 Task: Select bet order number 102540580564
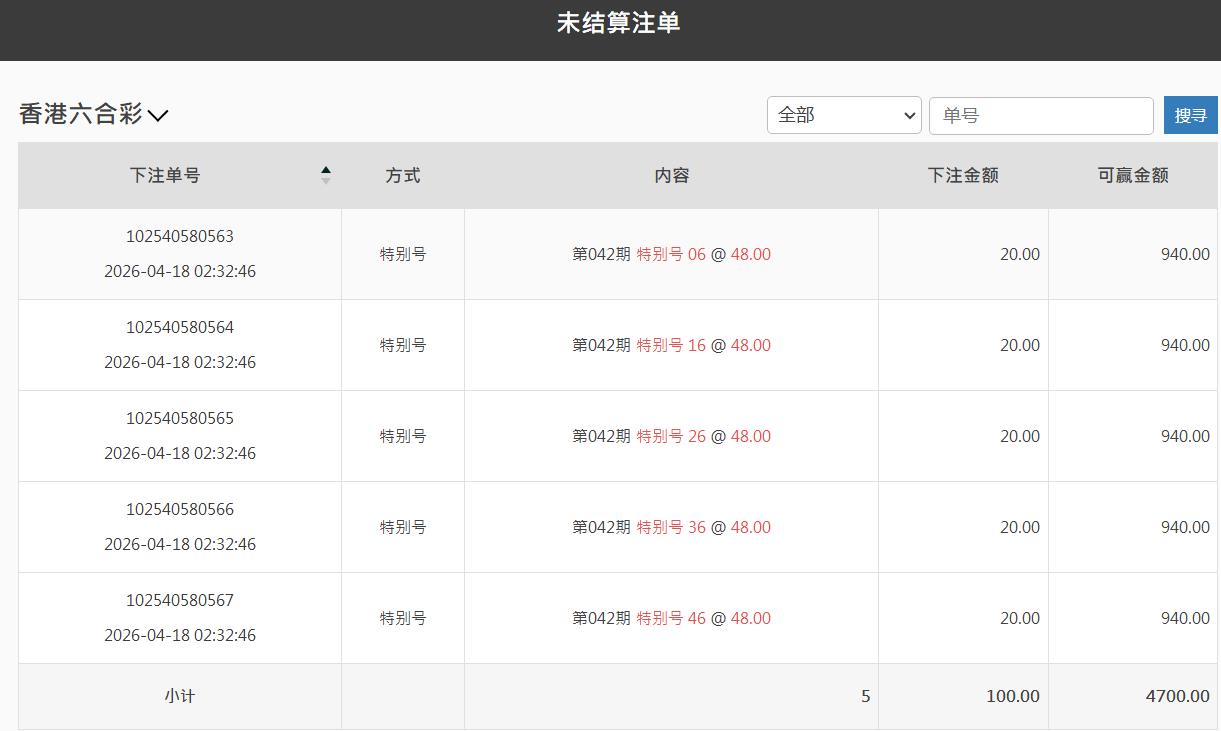[x=180, y=328]
